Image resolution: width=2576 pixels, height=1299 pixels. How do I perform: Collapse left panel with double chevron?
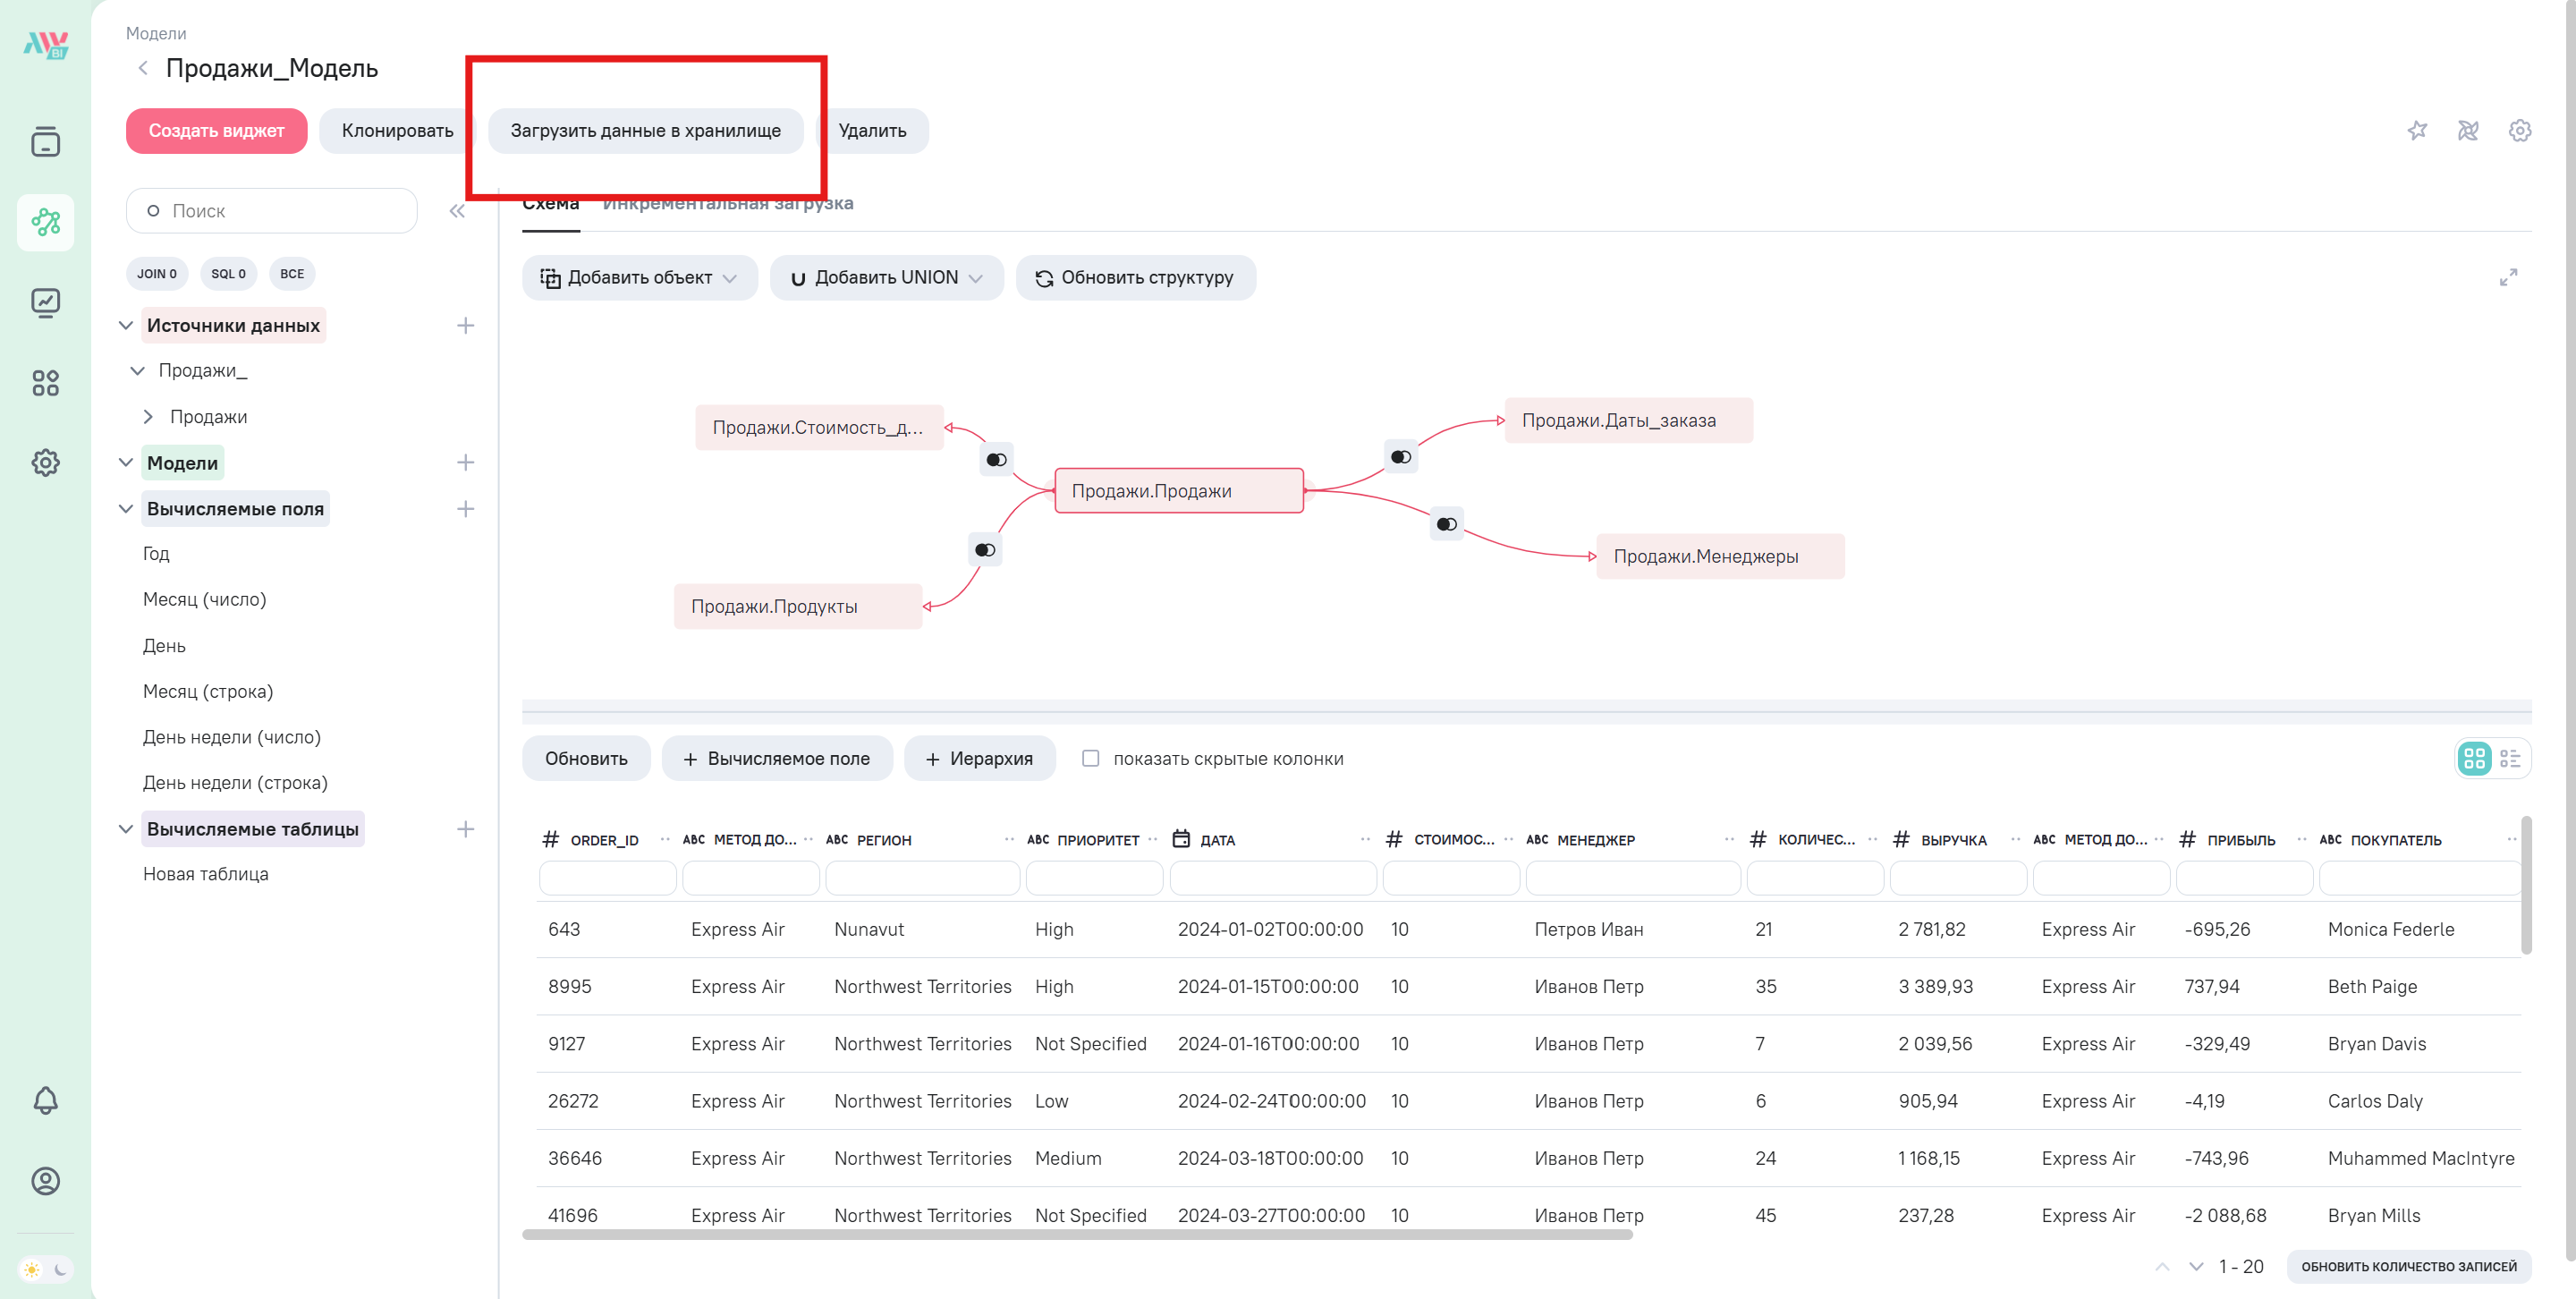[x=457, y=211]
